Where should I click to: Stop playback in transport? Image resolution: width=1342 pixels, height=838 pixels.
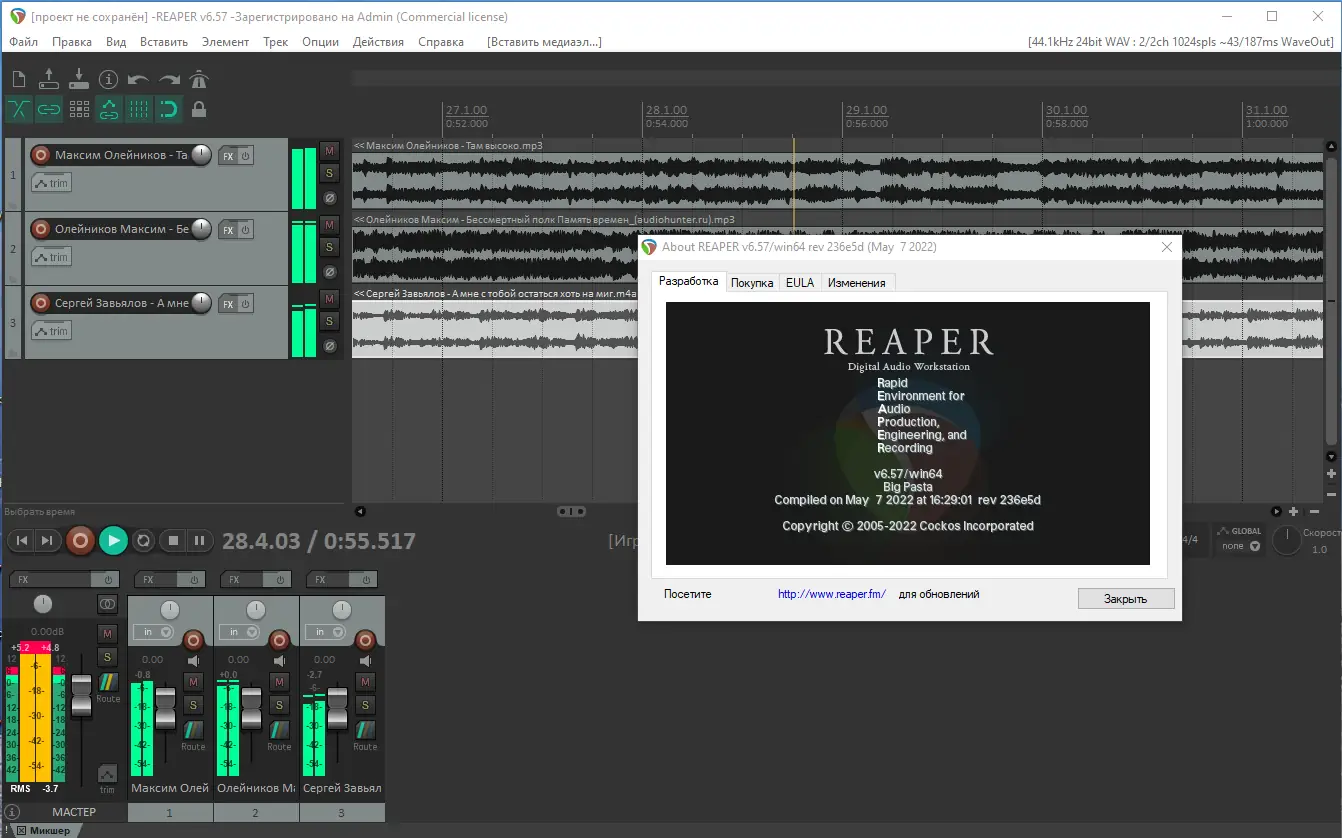click(x=173, y=541)
